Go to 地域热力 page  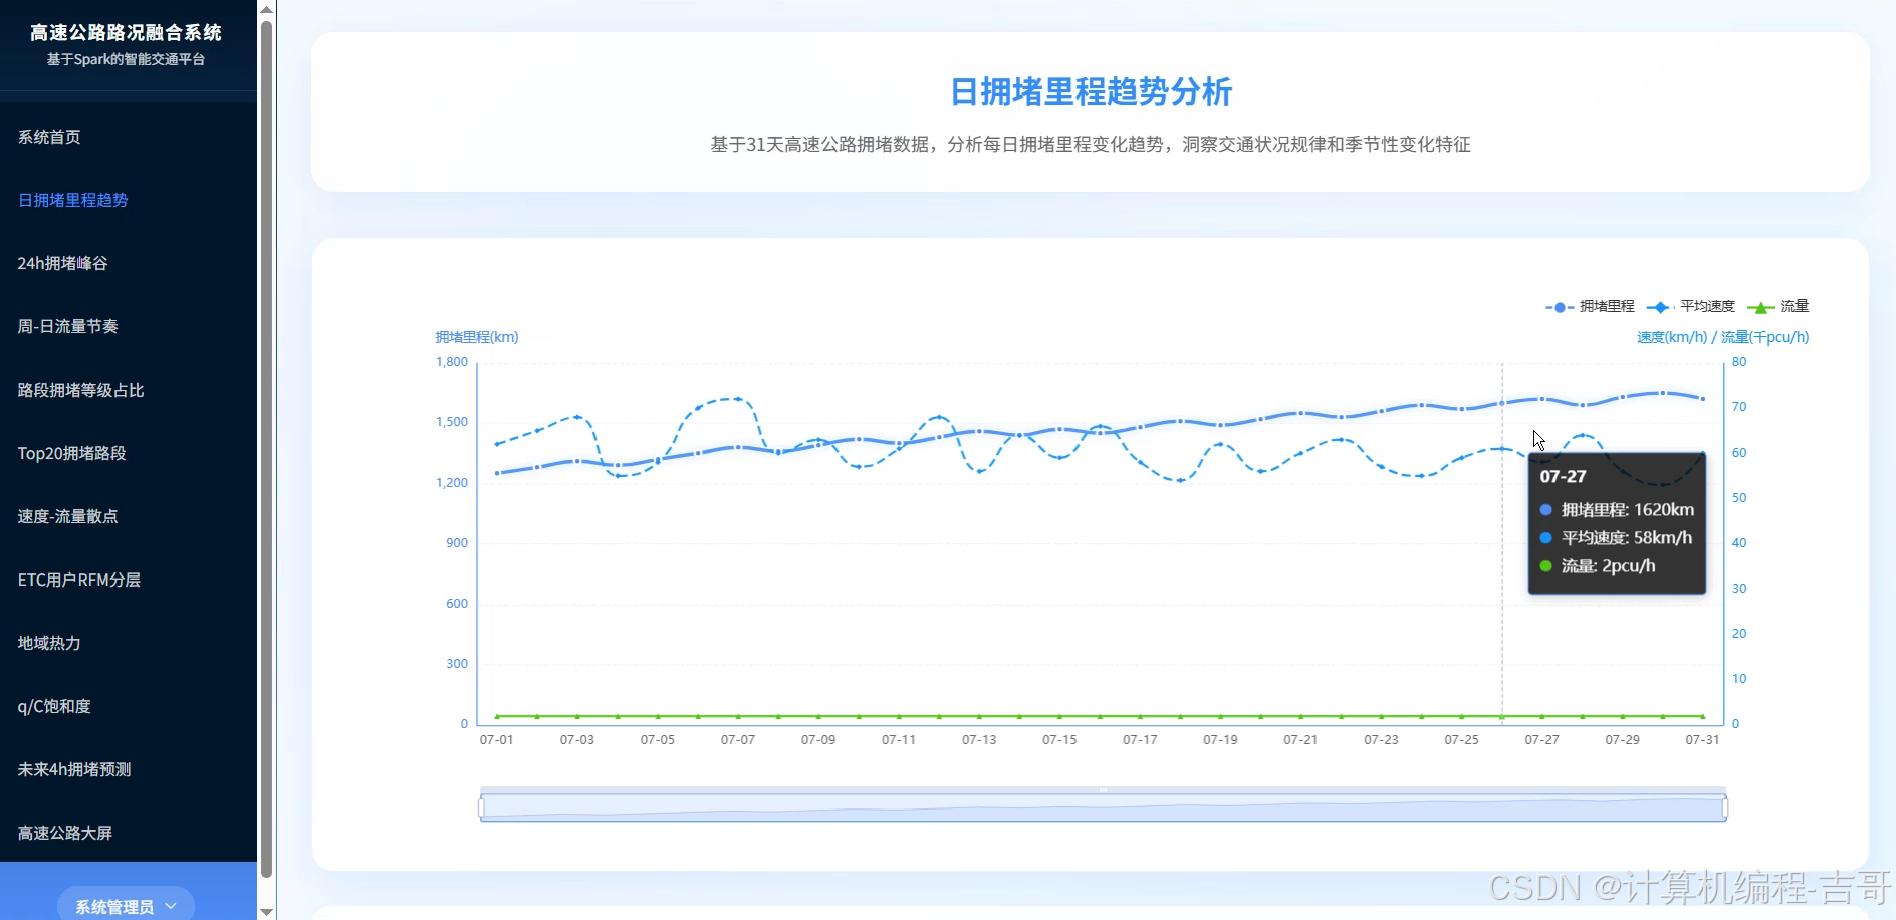(49, 643)
